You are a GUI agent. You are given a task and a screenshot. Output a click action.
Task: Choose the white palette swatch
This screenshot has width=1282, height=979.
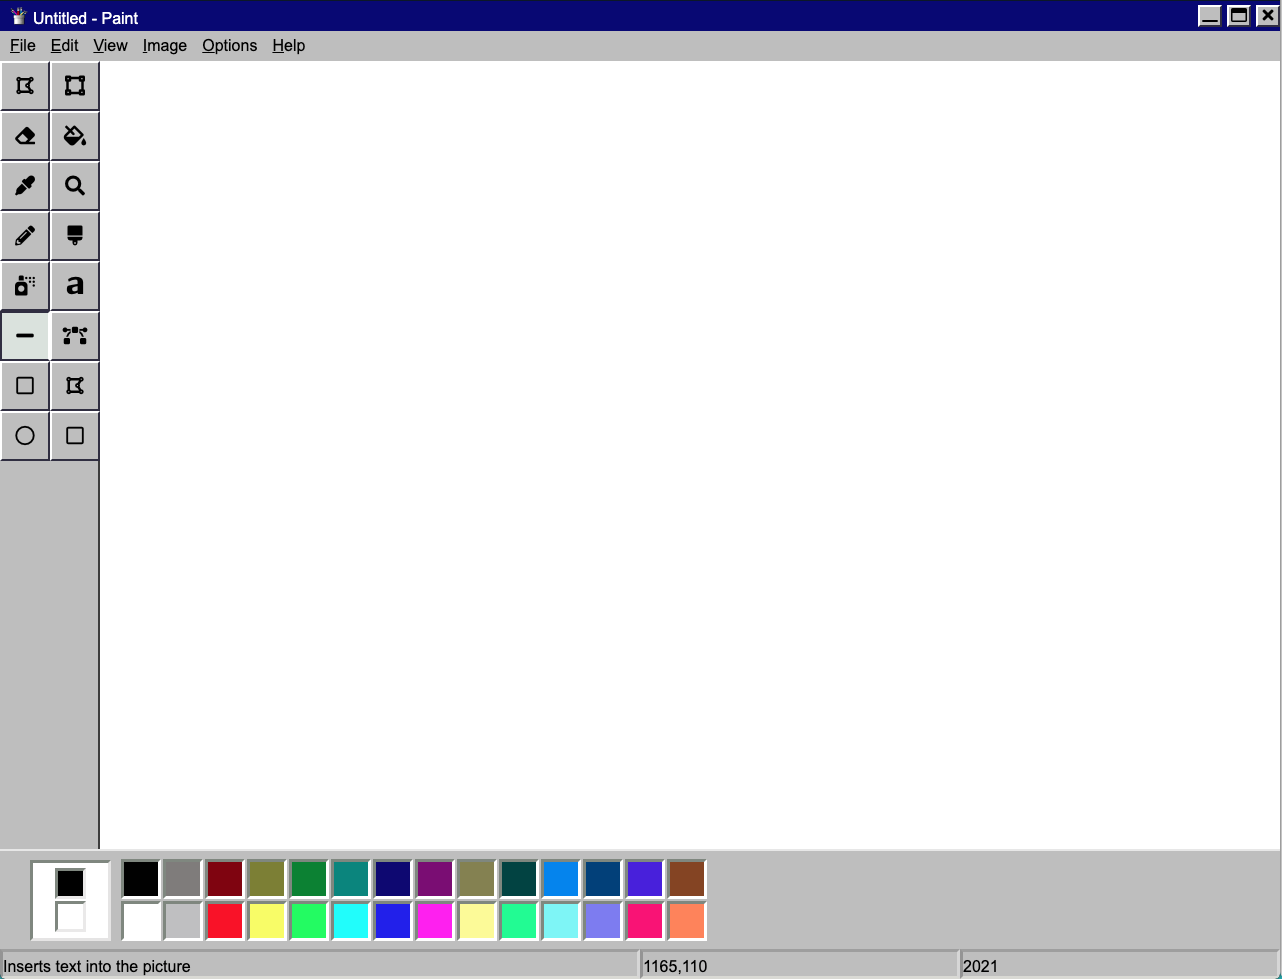tap(141, 921)
